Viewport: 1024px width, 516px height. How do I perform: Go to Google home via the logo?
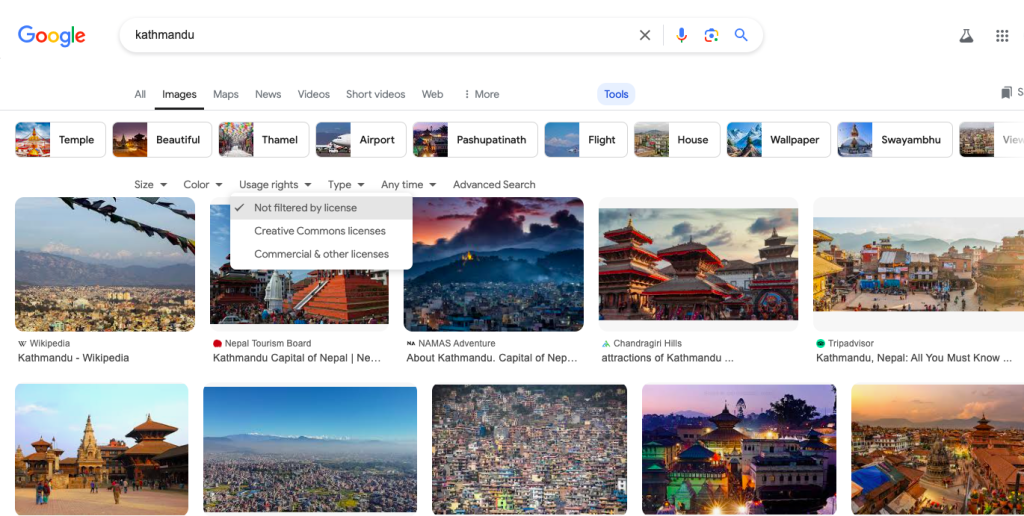[x=52, y=36]
